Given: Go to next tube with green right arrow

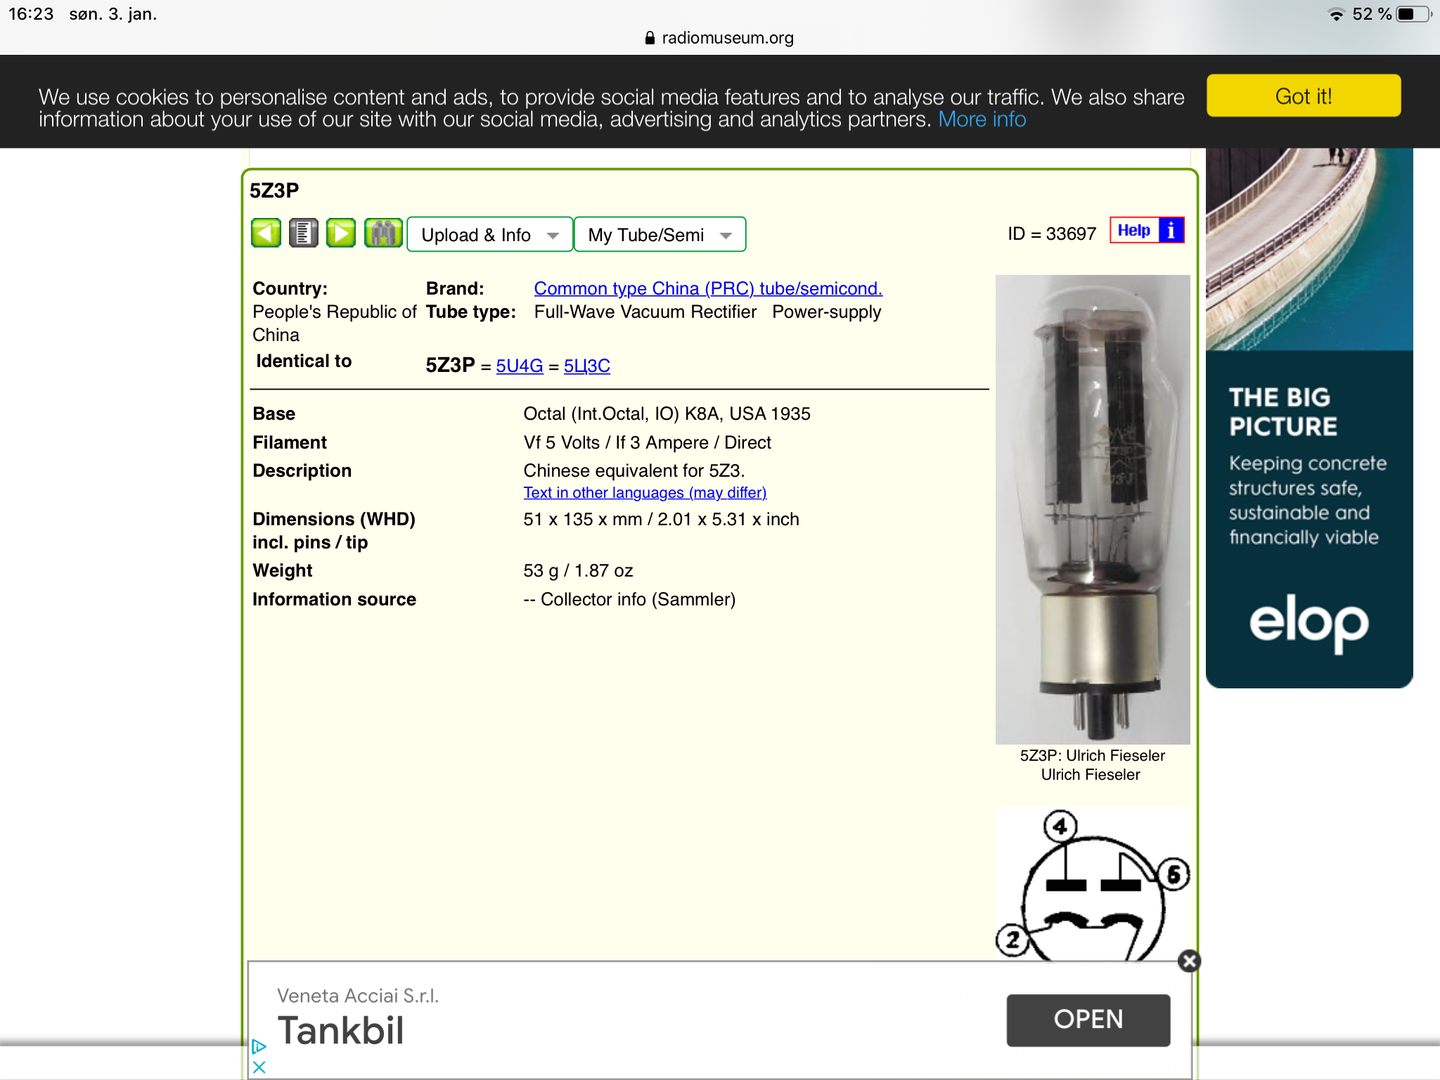Looking at the screenshot, I should (341, 233).
